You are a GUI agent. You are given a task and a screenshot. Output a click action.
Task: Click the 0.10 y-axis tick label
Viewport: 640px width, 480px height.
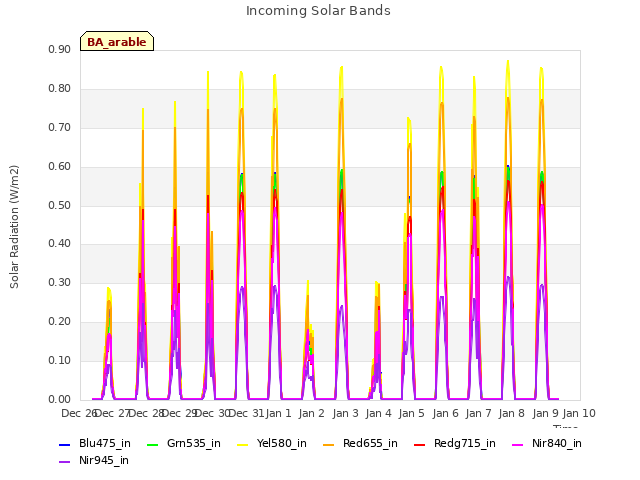59,360
